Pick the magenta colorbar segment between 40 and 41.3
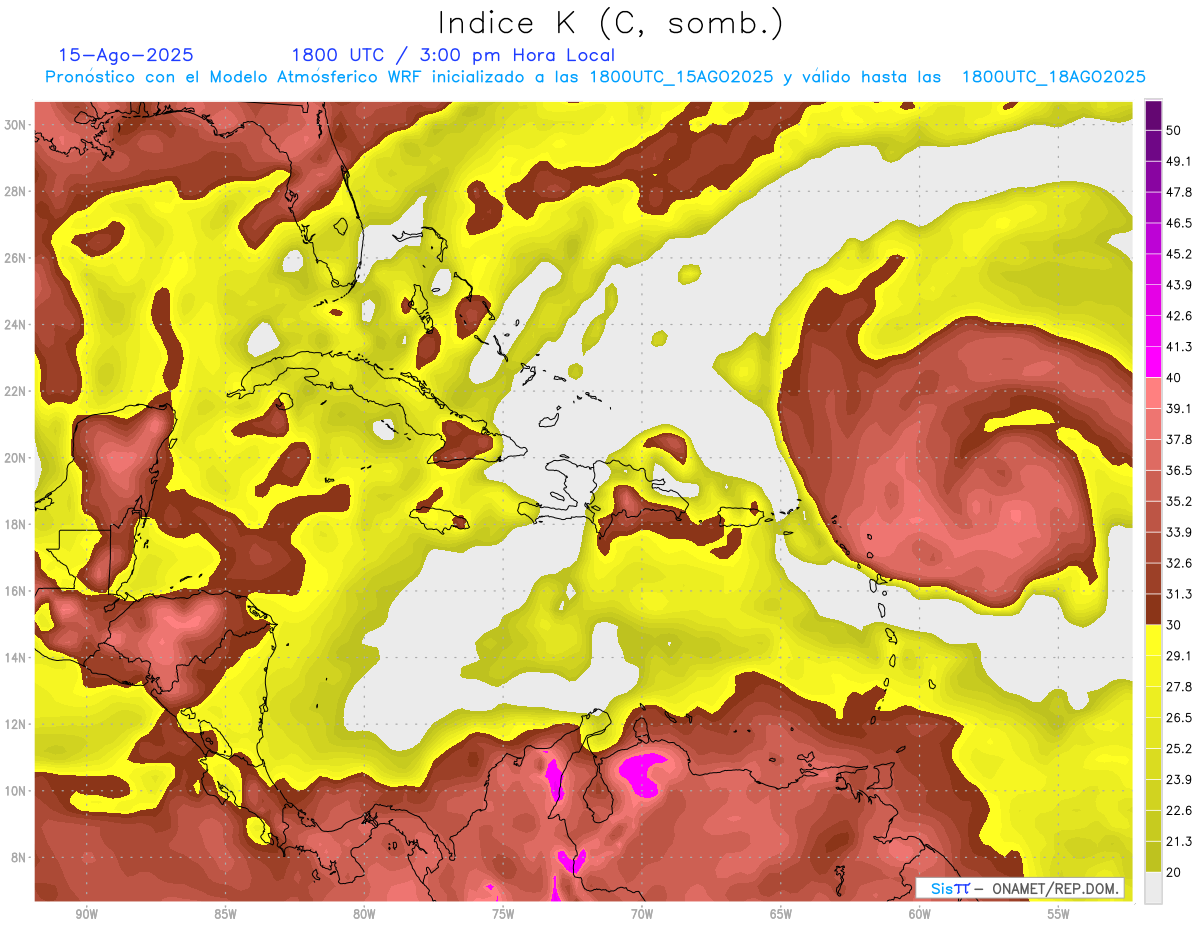Viewport: 1200px width, 927px height. click(1153, 362)
